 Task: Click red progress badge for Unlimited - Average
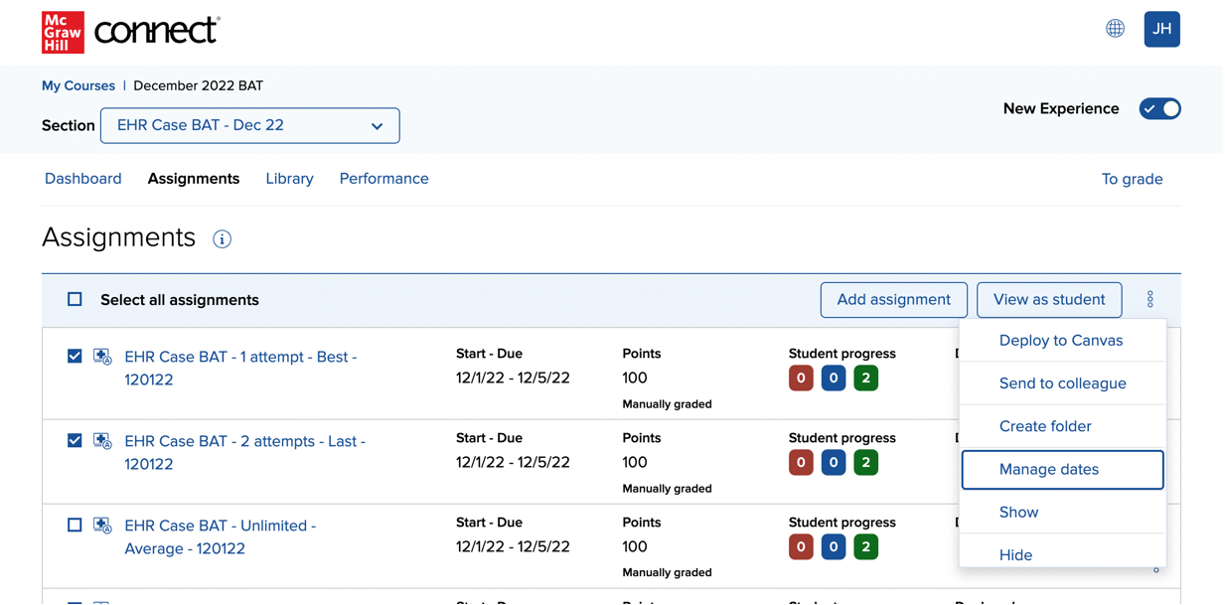[801, 547]
